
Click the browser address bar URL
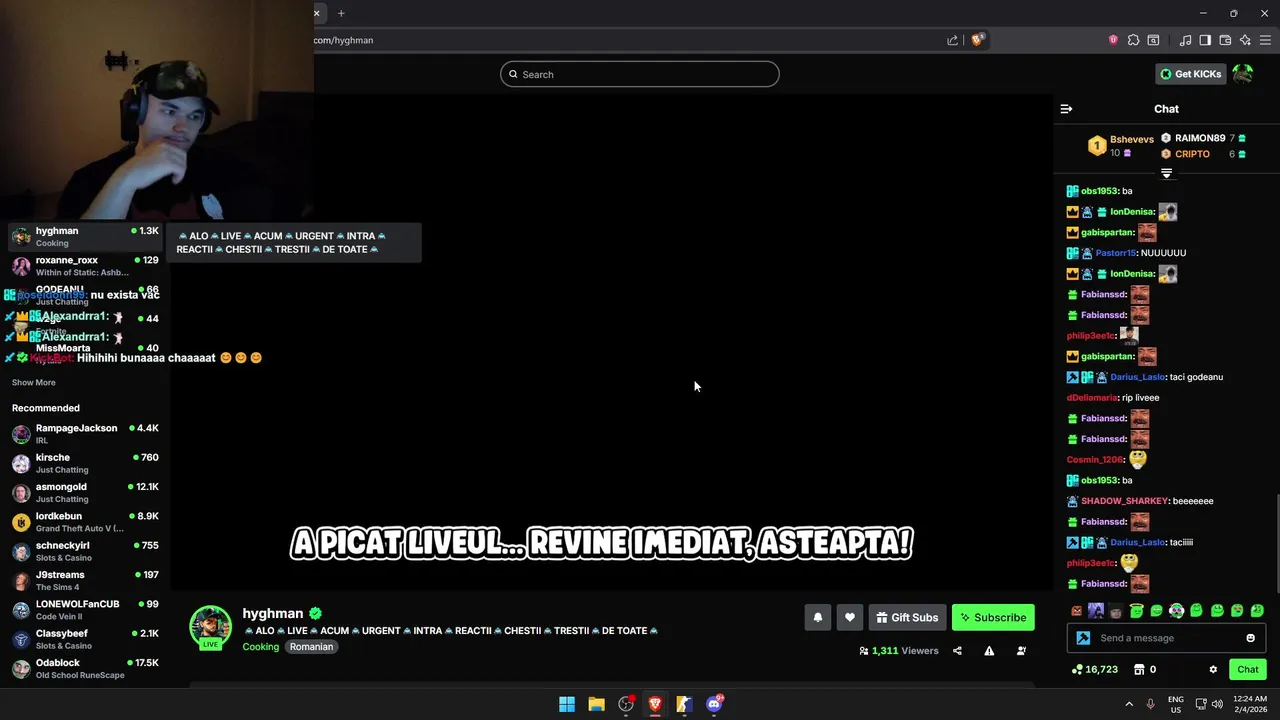tap(343, 40)
